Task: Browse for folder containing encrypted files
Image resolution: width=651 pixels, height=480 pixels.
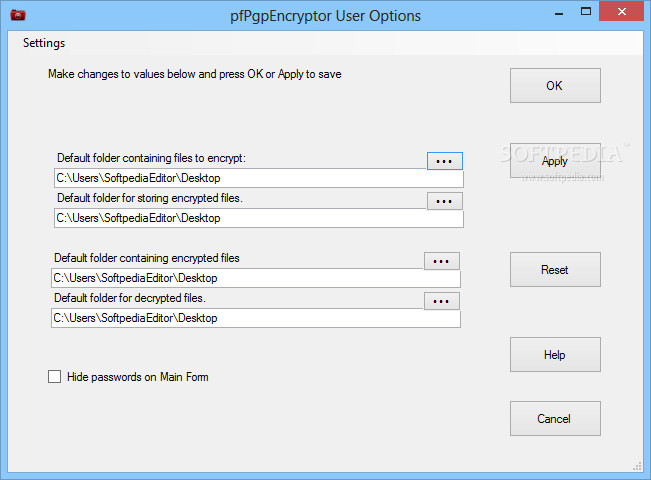Action: pos(442,261)
